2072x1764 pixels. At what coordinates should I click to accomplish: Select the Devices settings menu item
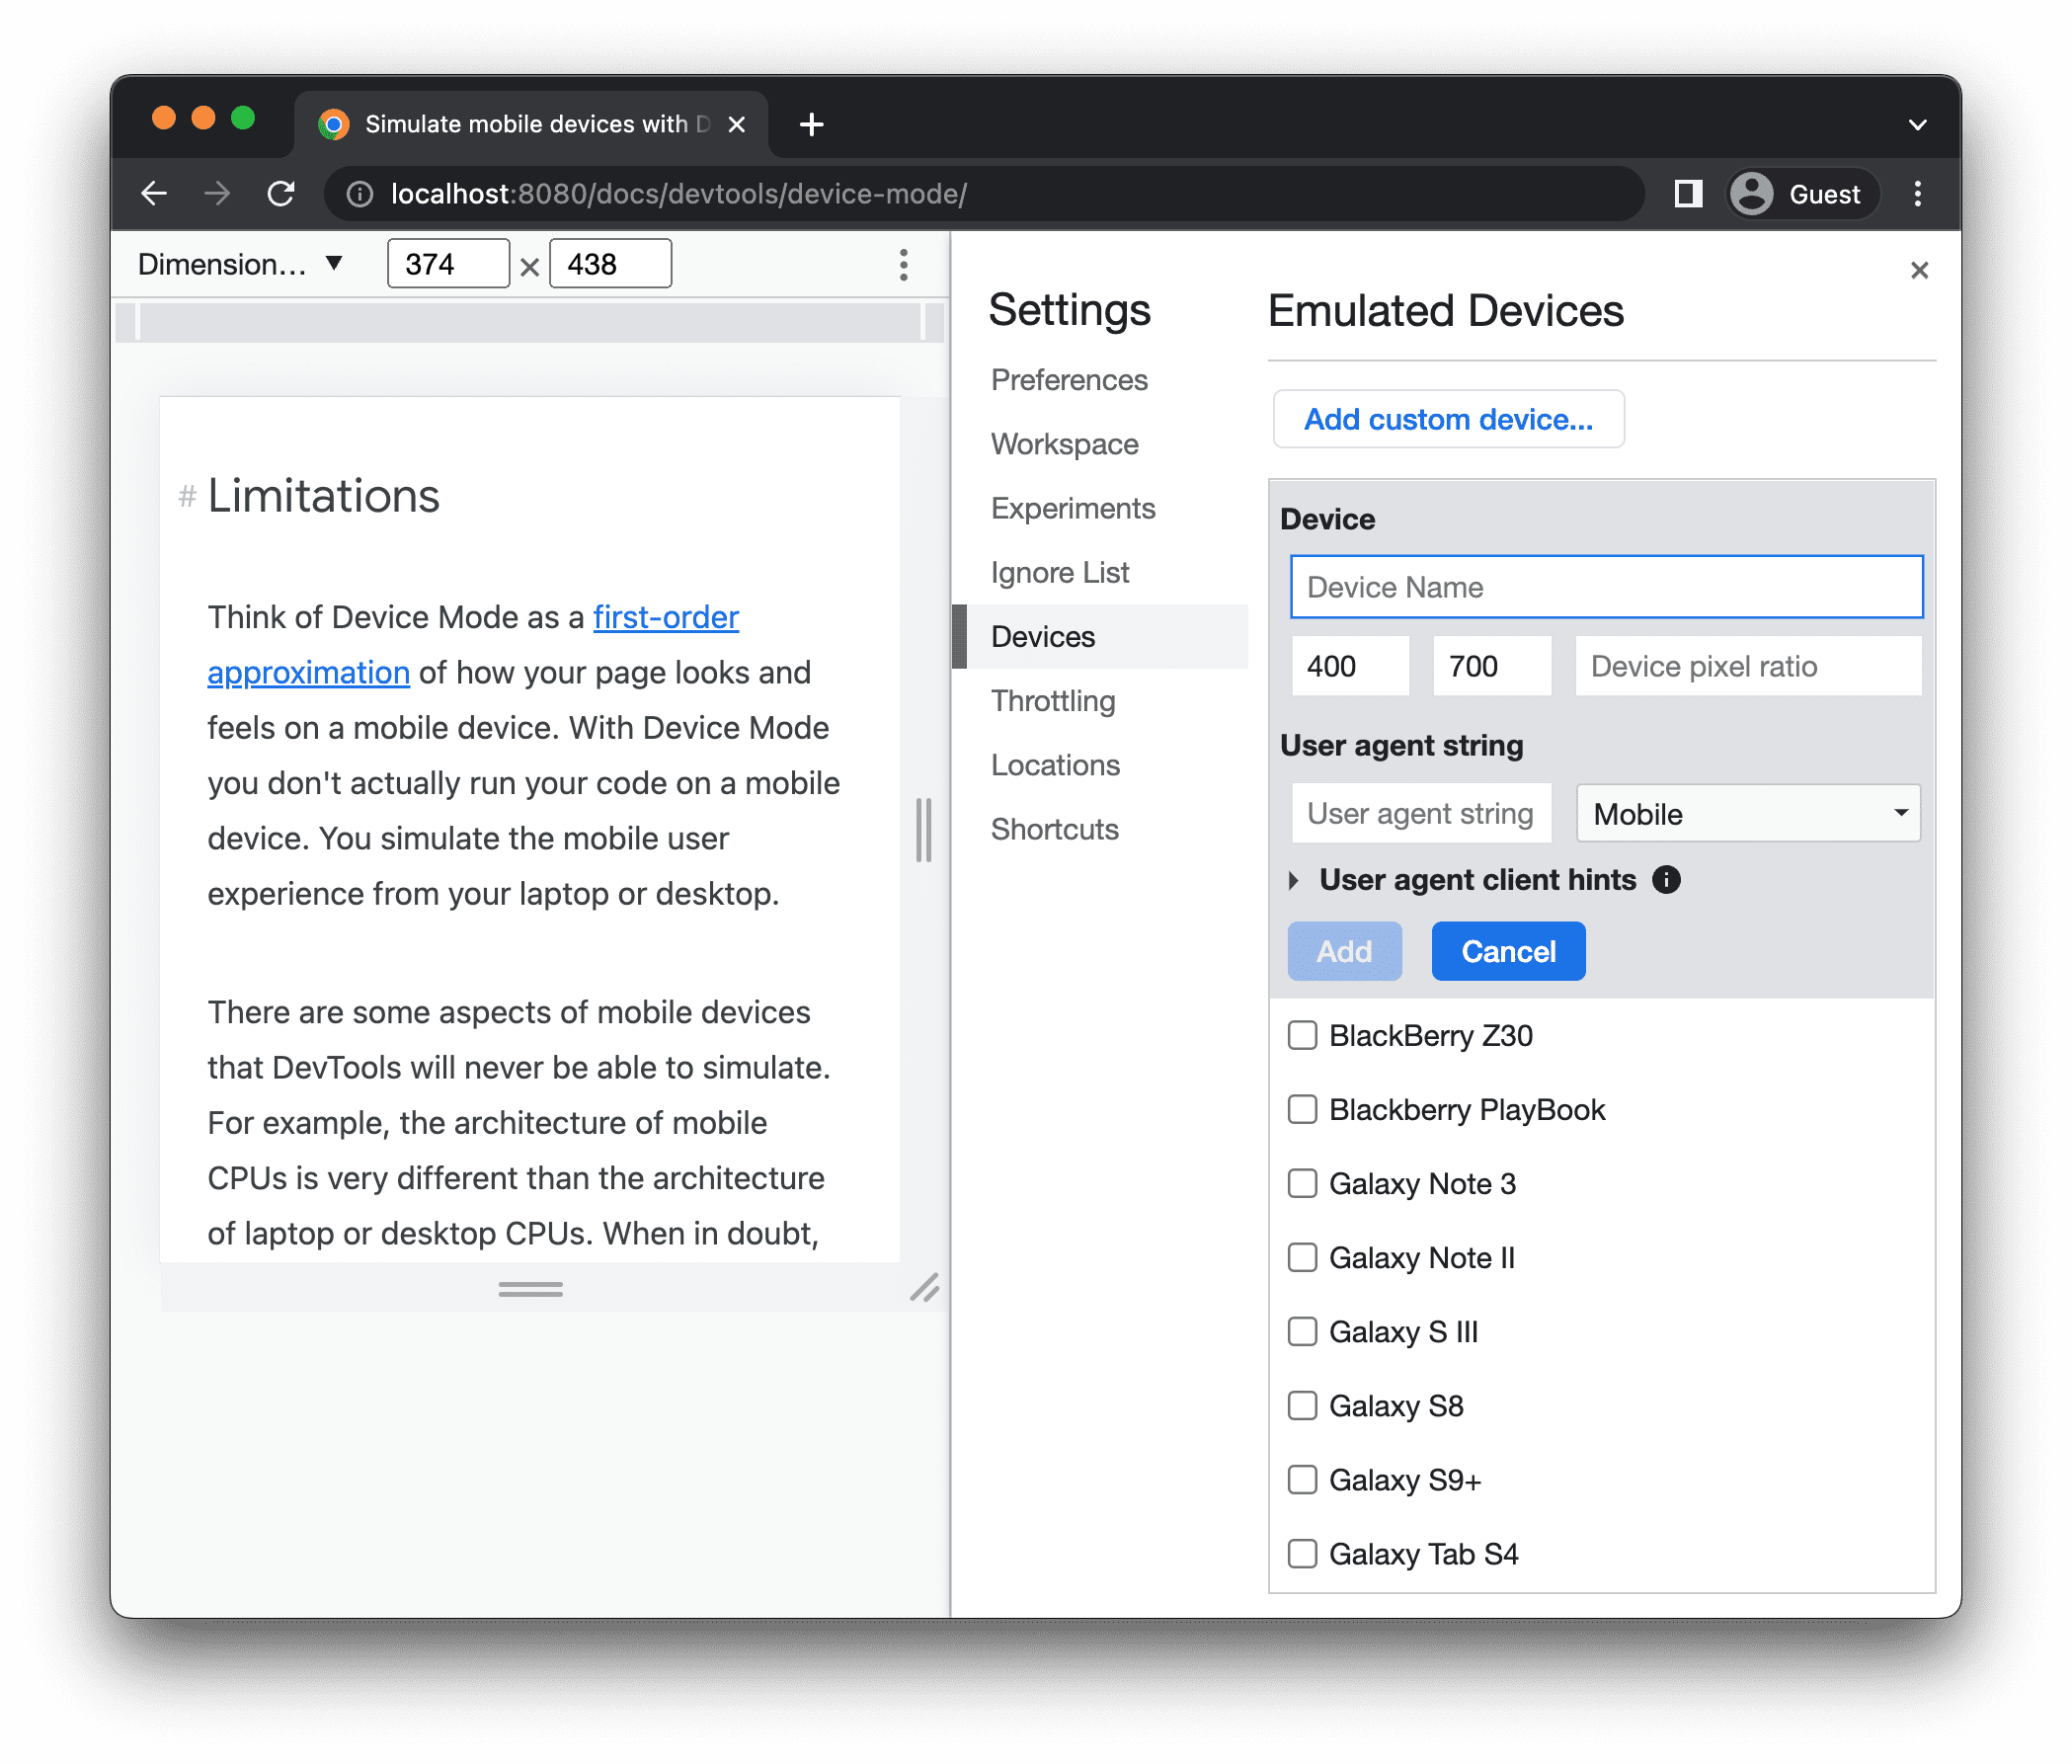[1043, 635]
